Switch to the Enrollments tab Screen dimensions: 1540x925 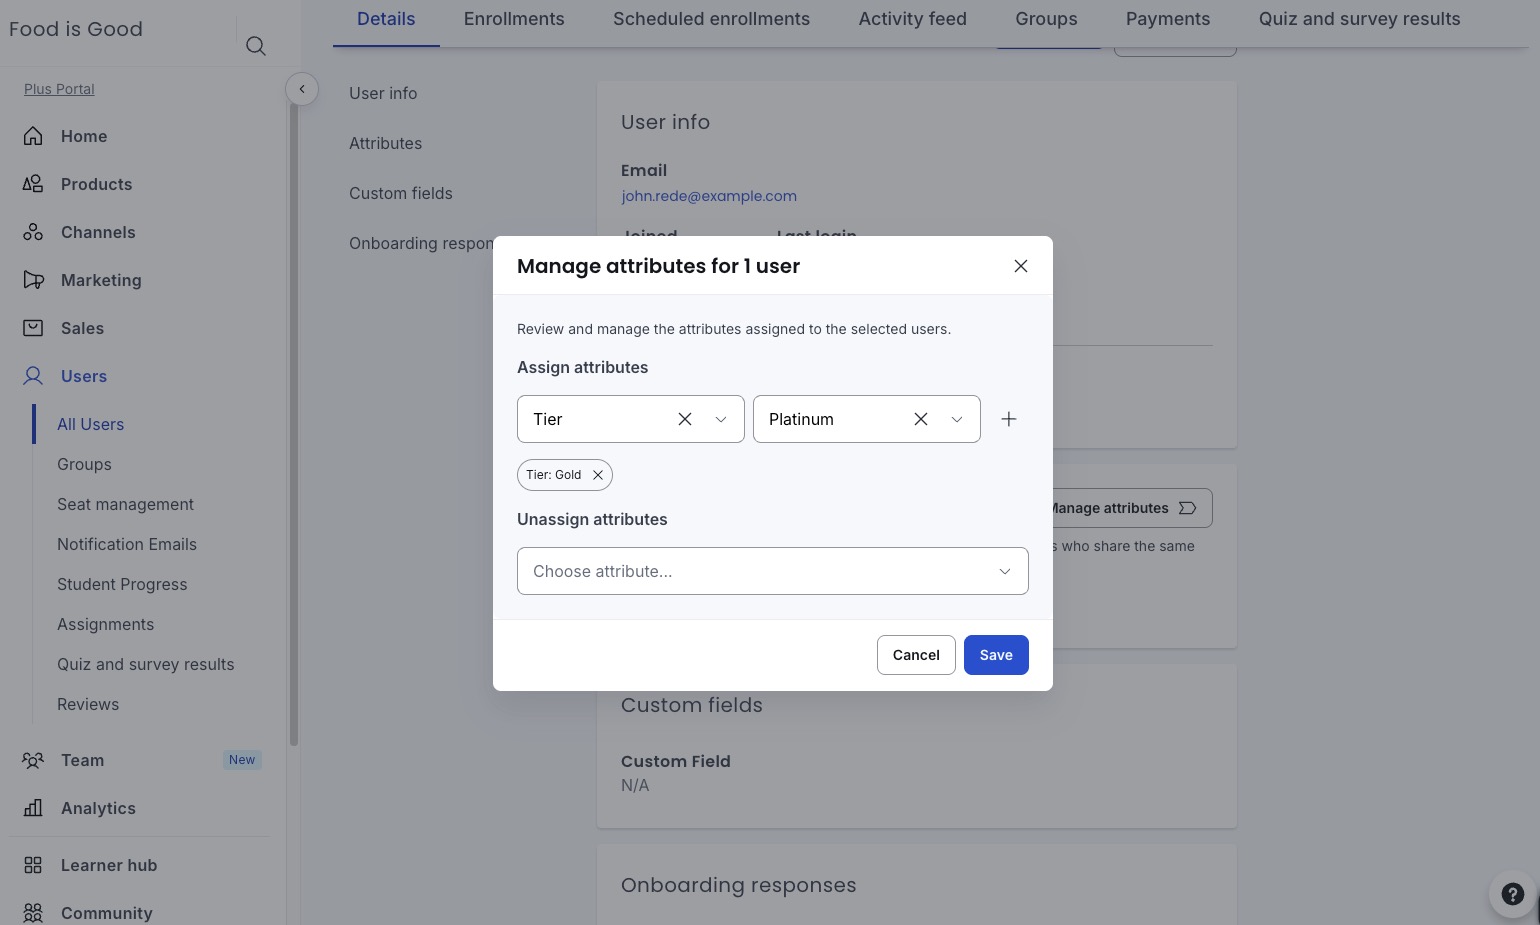pos(514,19)
